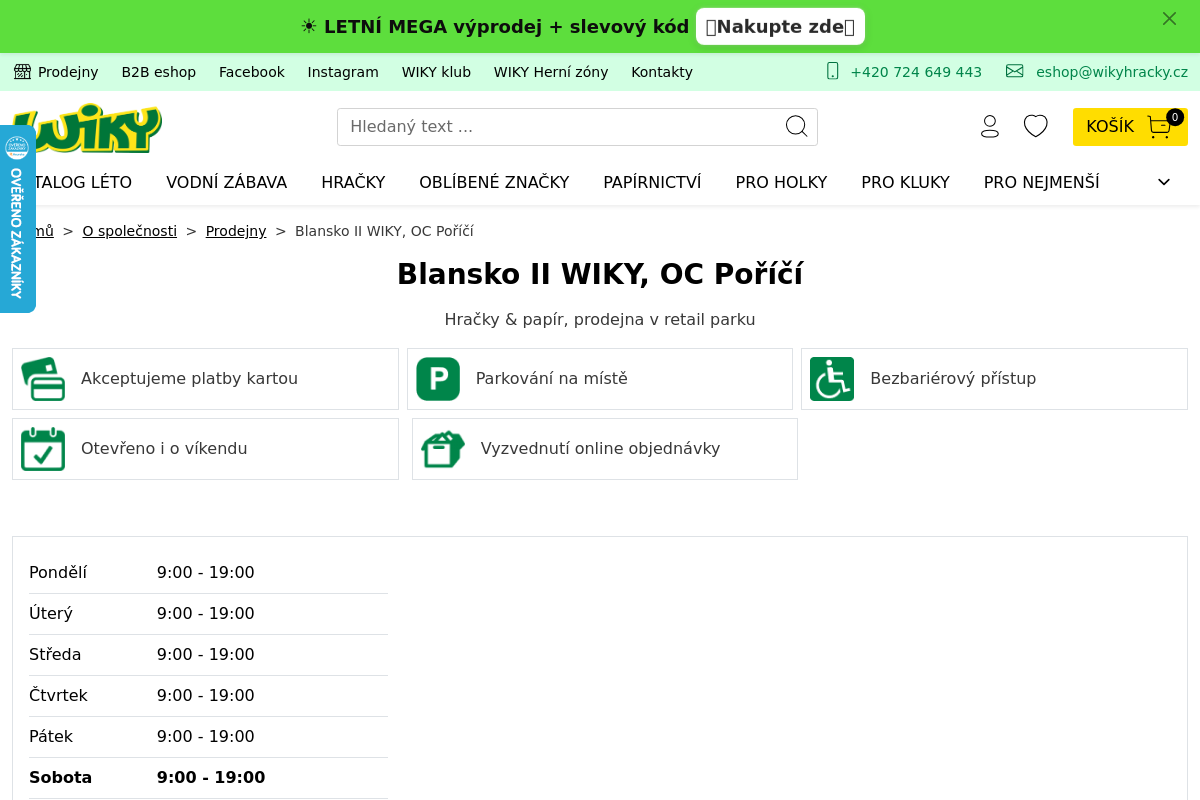Click the bold Sobota opening hours row
This screenshot has width=1200, height=800.
[x=208, y=778]
